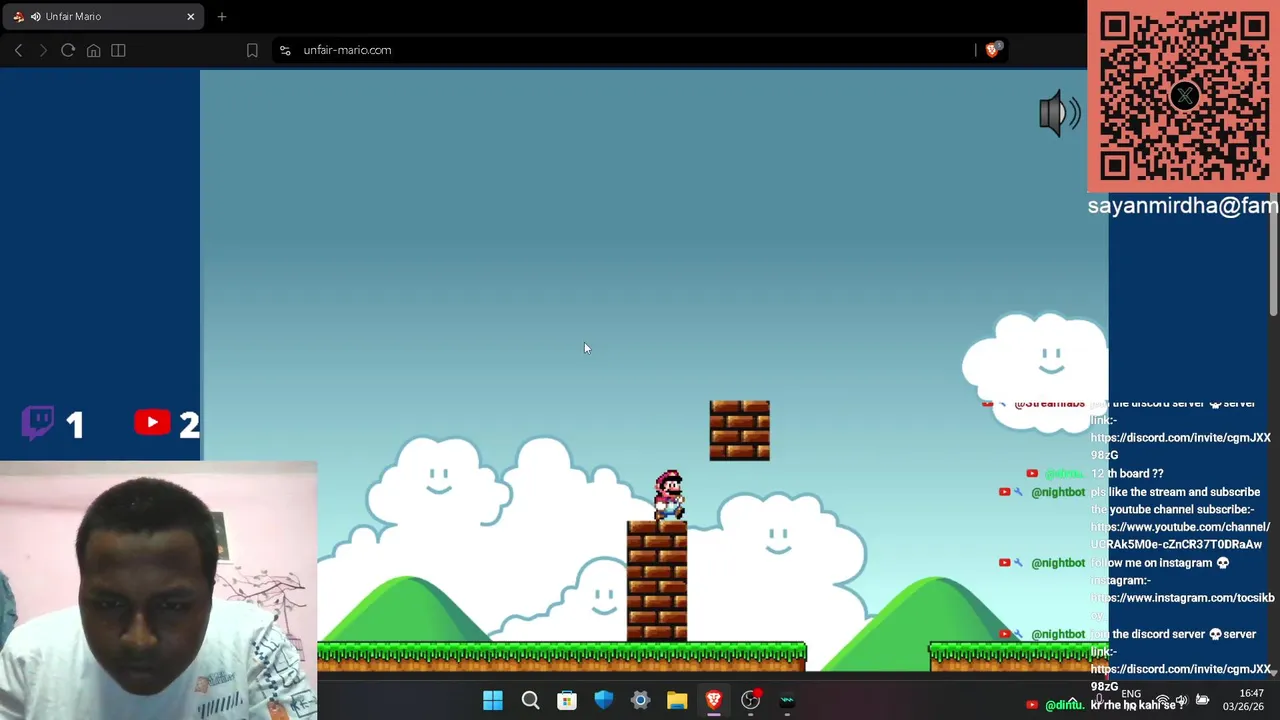
Task: Click the browser forward arrow
Action: click(43, 50)
